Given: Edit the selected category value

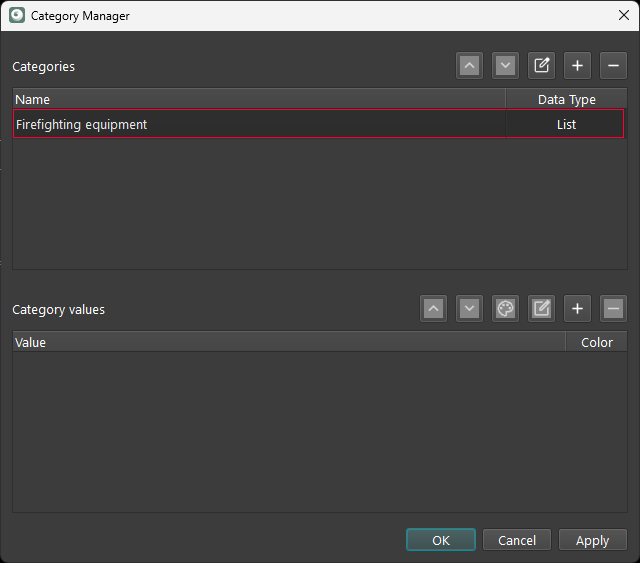Looking at the screenshot, I should tap(541, 309).
